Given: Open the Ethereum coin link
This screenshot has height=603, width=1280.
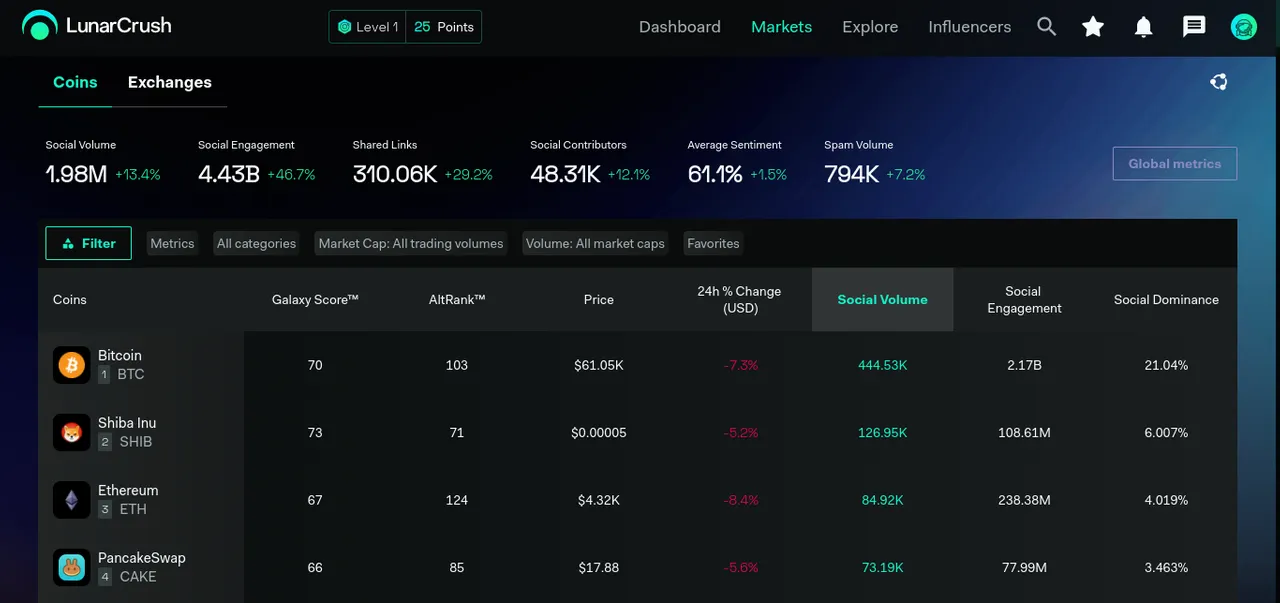Looking at the screenshot, I should (128, 490).
